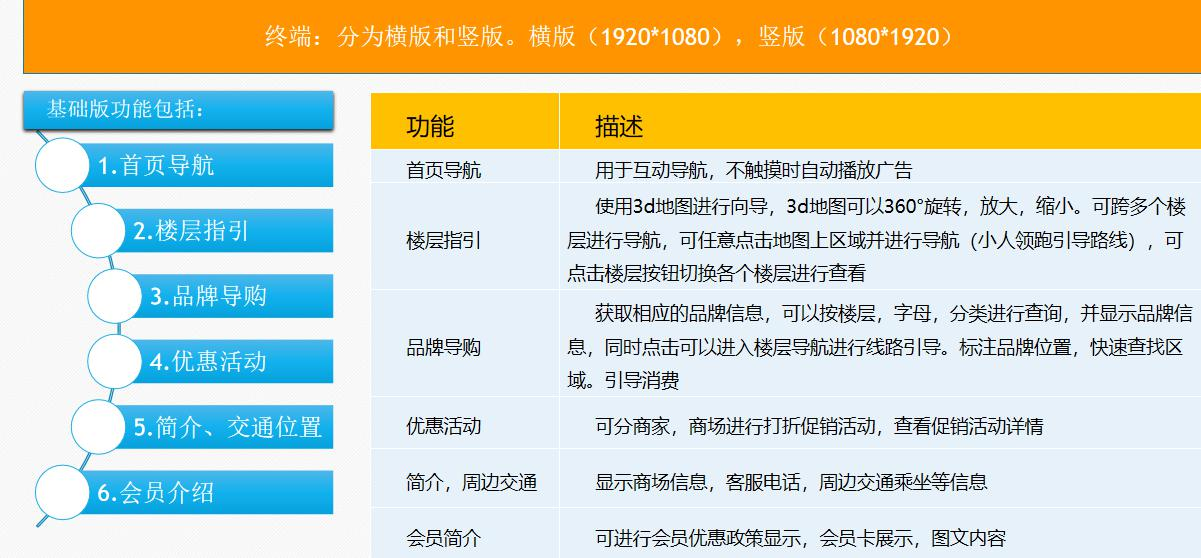Viewport: 1201px width, 558px height.
Task: Click the 用于互动导航 description text
Action: click(753, 170)
